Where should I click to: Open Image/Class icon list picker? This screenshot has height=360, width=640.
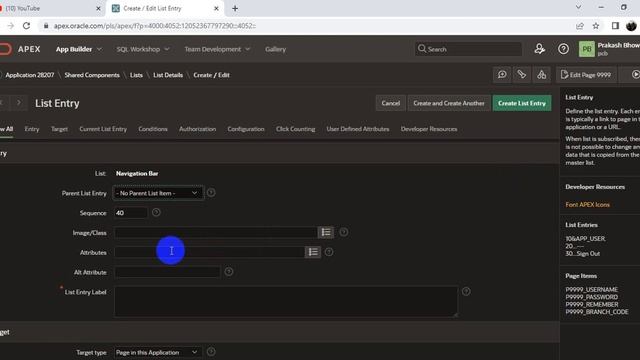326,232
